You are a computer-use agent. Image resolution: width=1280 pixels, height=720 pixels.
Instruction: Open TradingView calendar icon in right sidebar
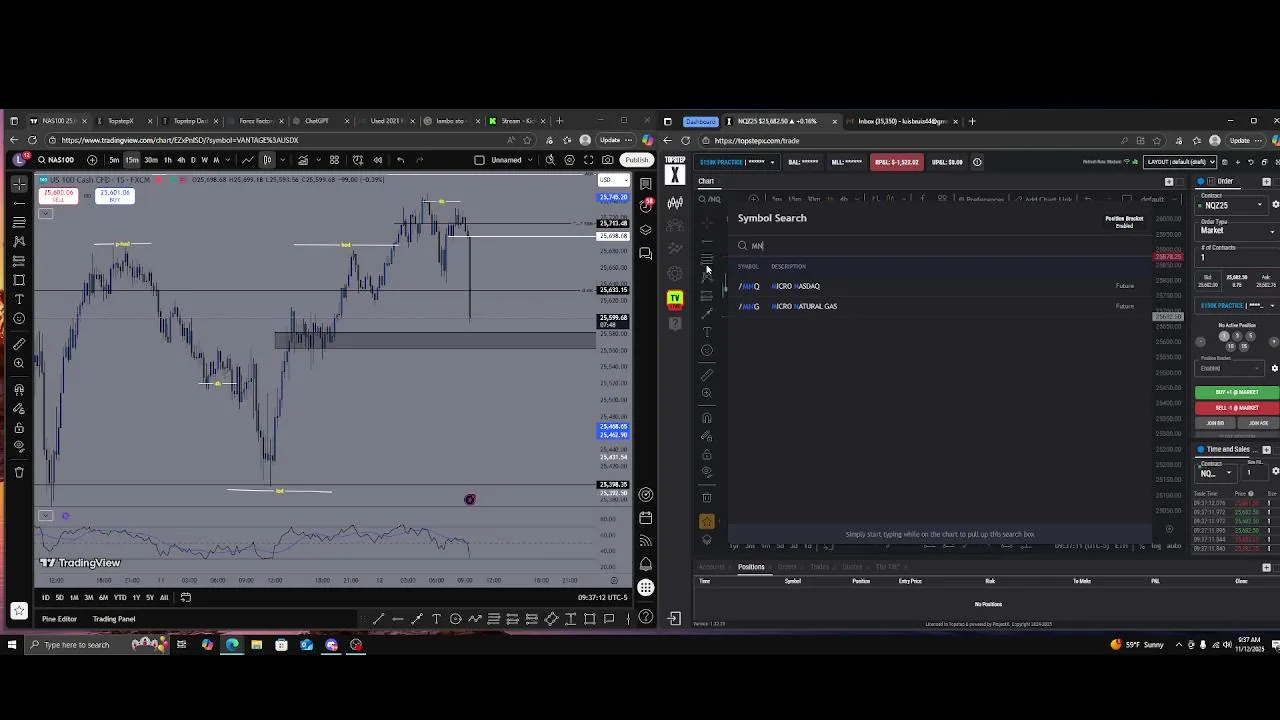pyautogui.click(x=646, y=518)
